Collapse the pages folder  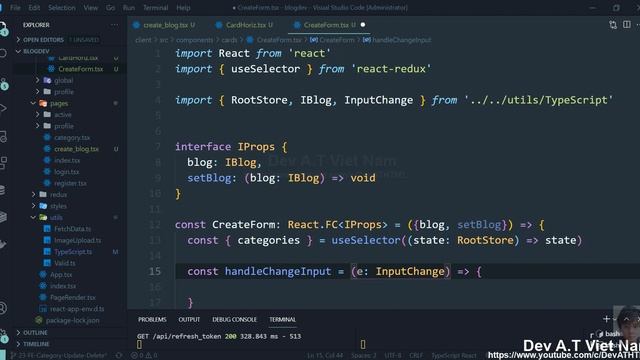59,103
